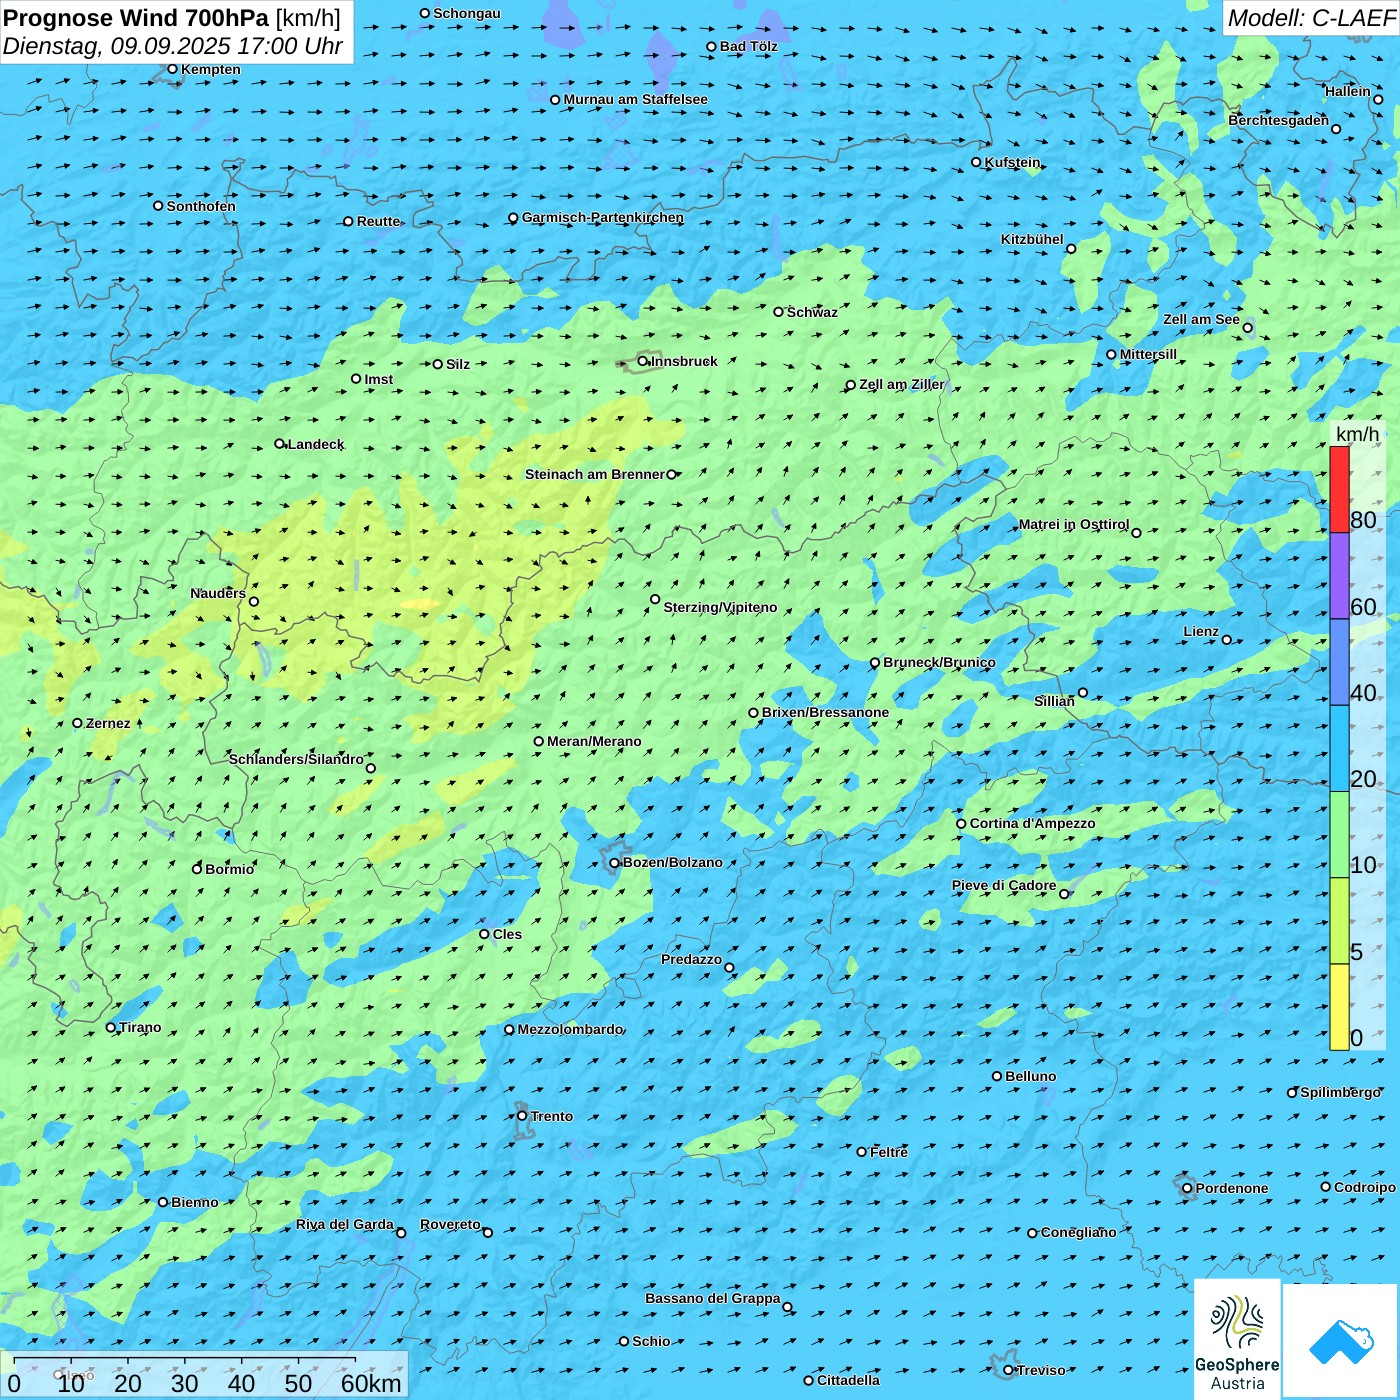Select the red swatch in the km/h legend
The image size is (1400, 1400).
point(1339,489)
